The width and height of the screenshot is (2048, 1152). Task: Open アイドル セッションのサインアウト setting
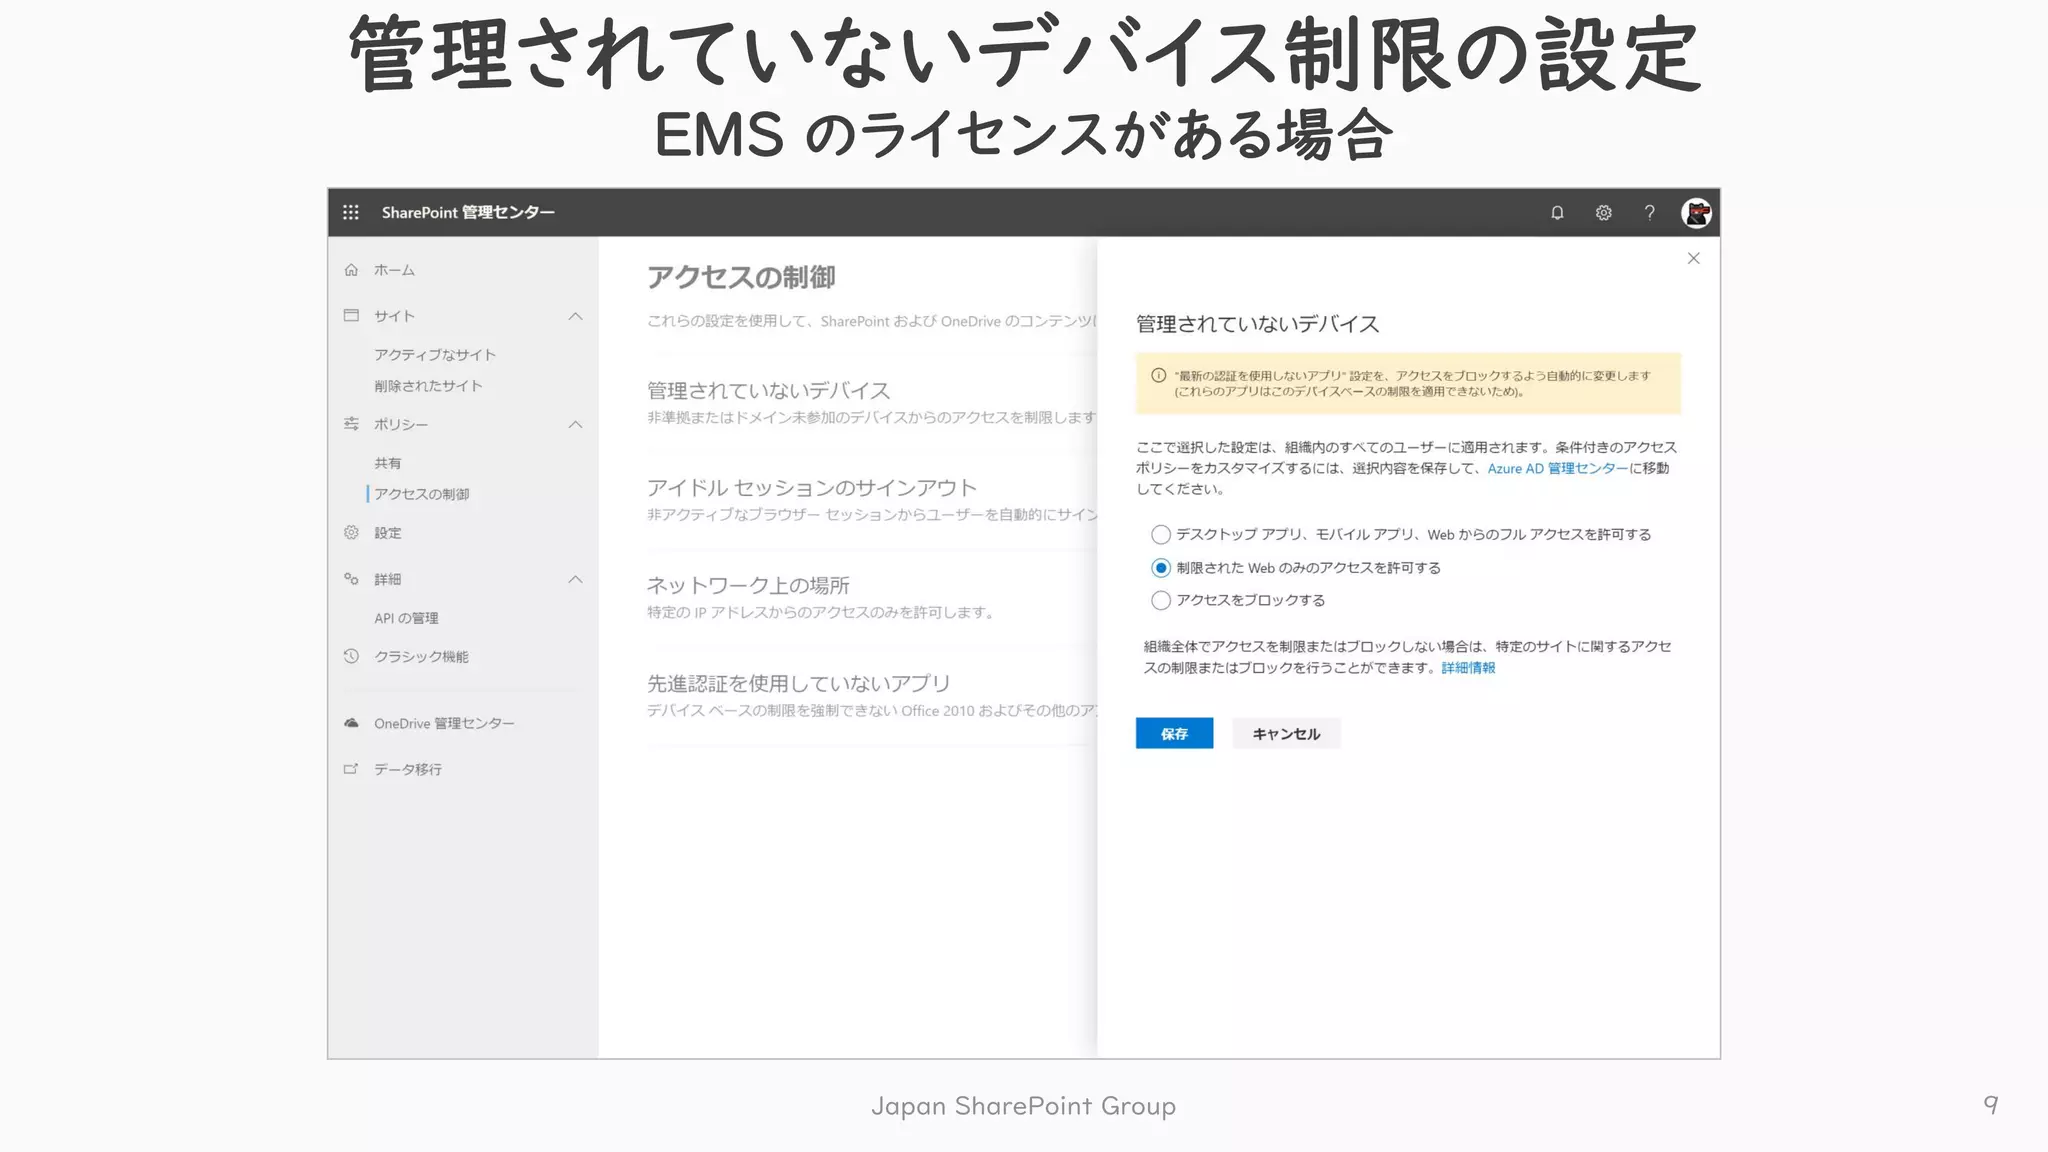click(x=811, y=488)
